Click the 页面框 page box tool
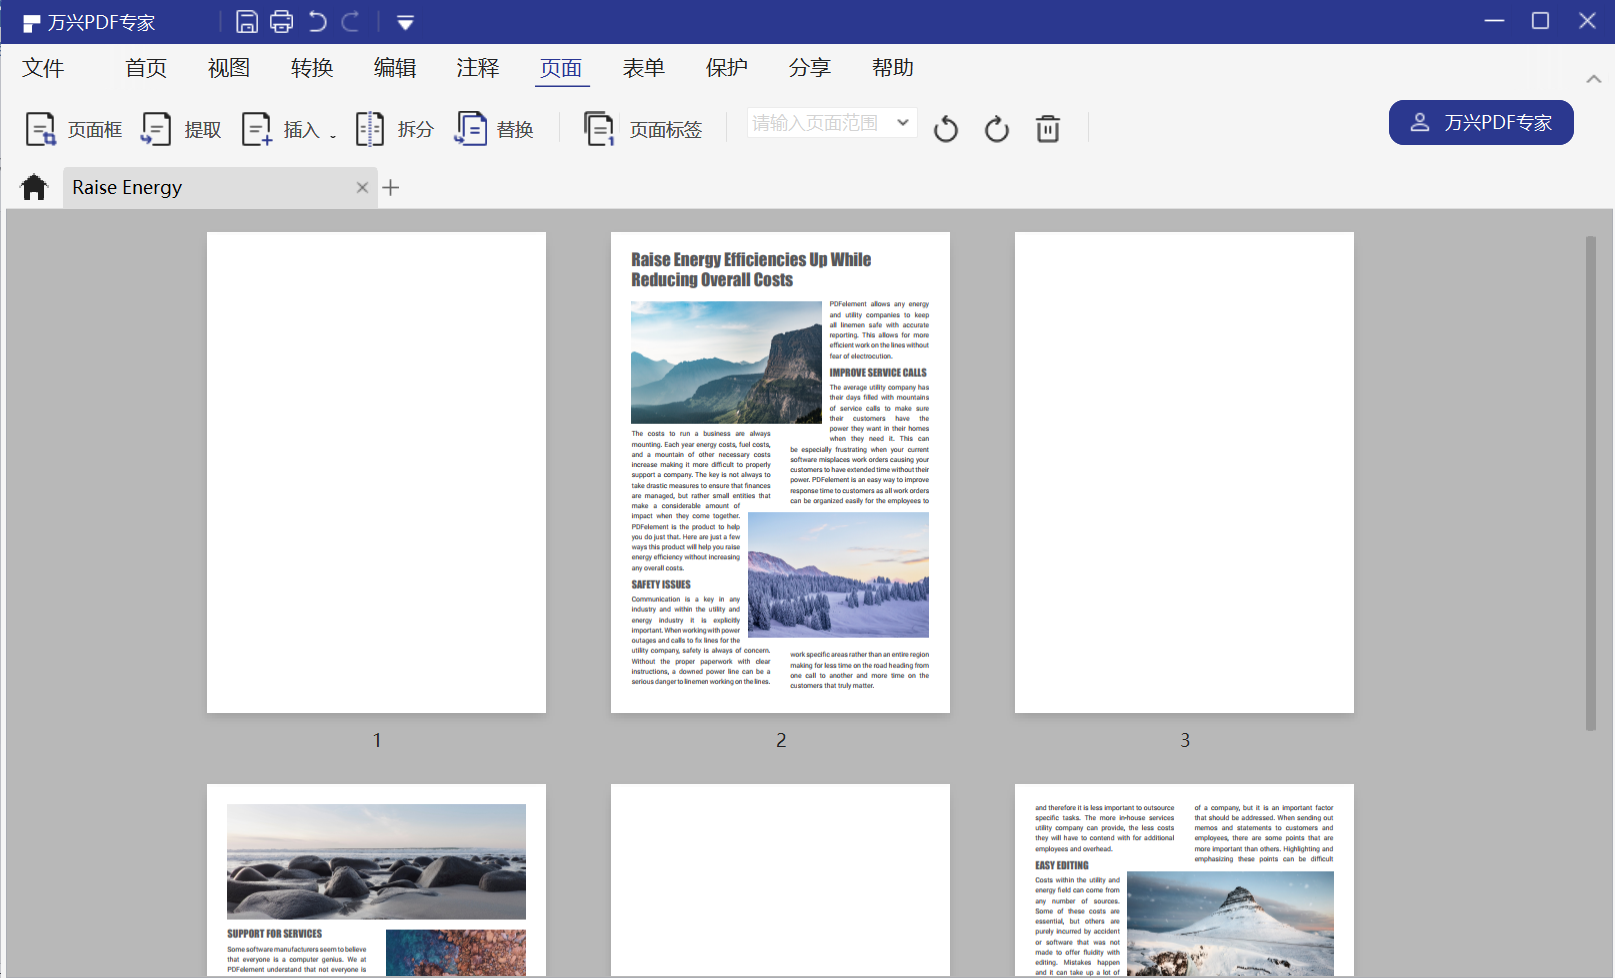 tap(74, 129)
